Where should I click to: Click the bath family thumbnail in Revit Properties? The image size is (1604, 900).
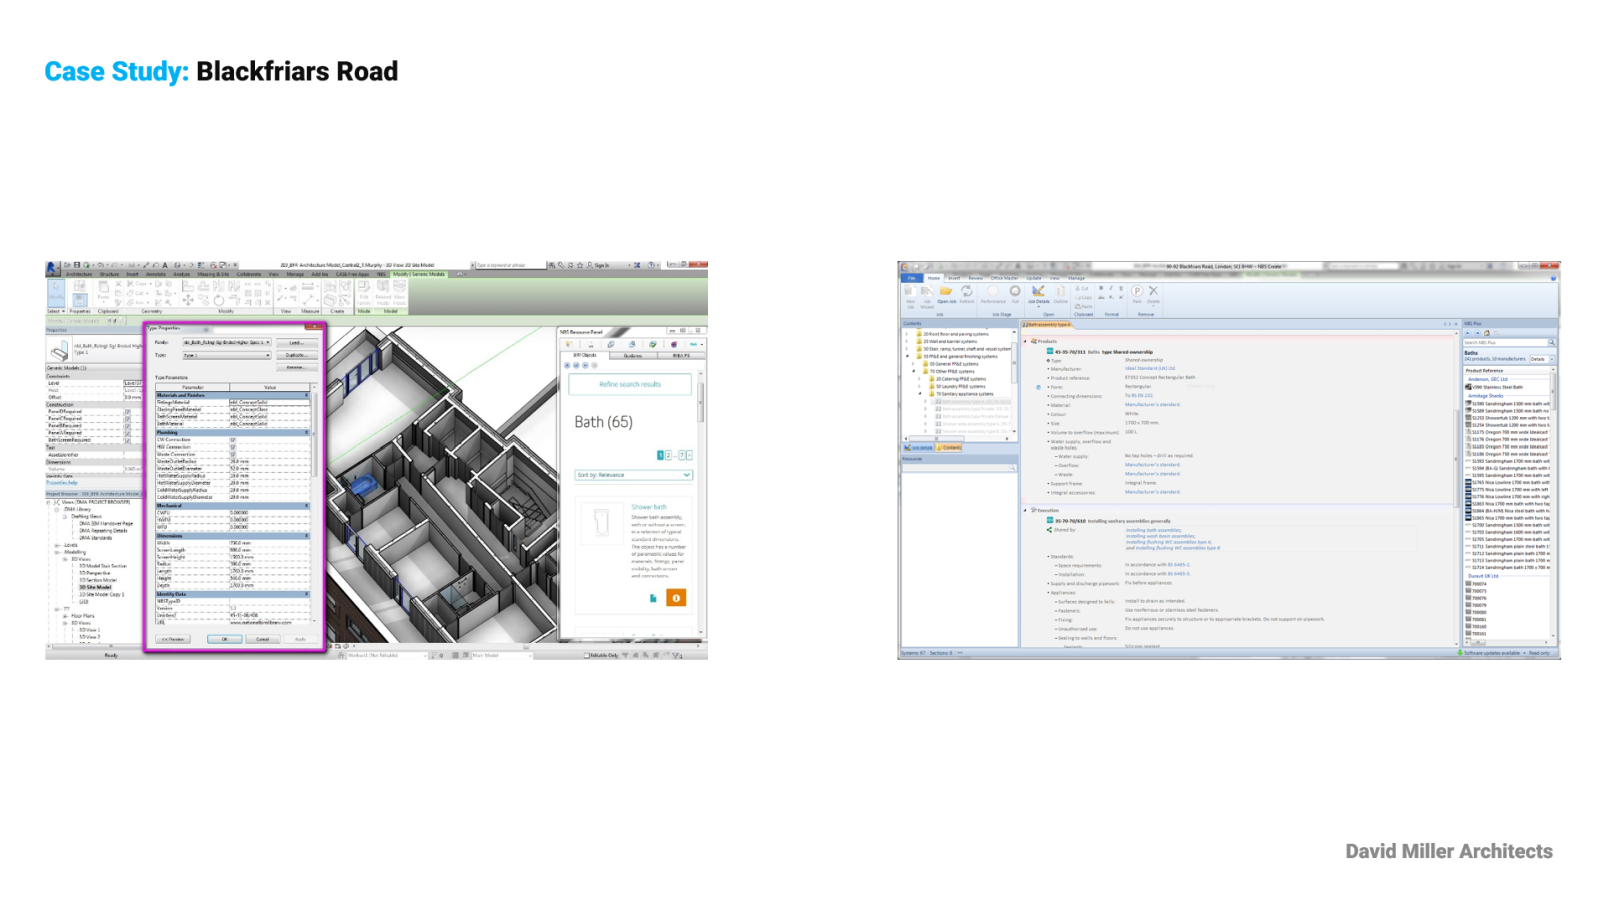click(59, 350)
